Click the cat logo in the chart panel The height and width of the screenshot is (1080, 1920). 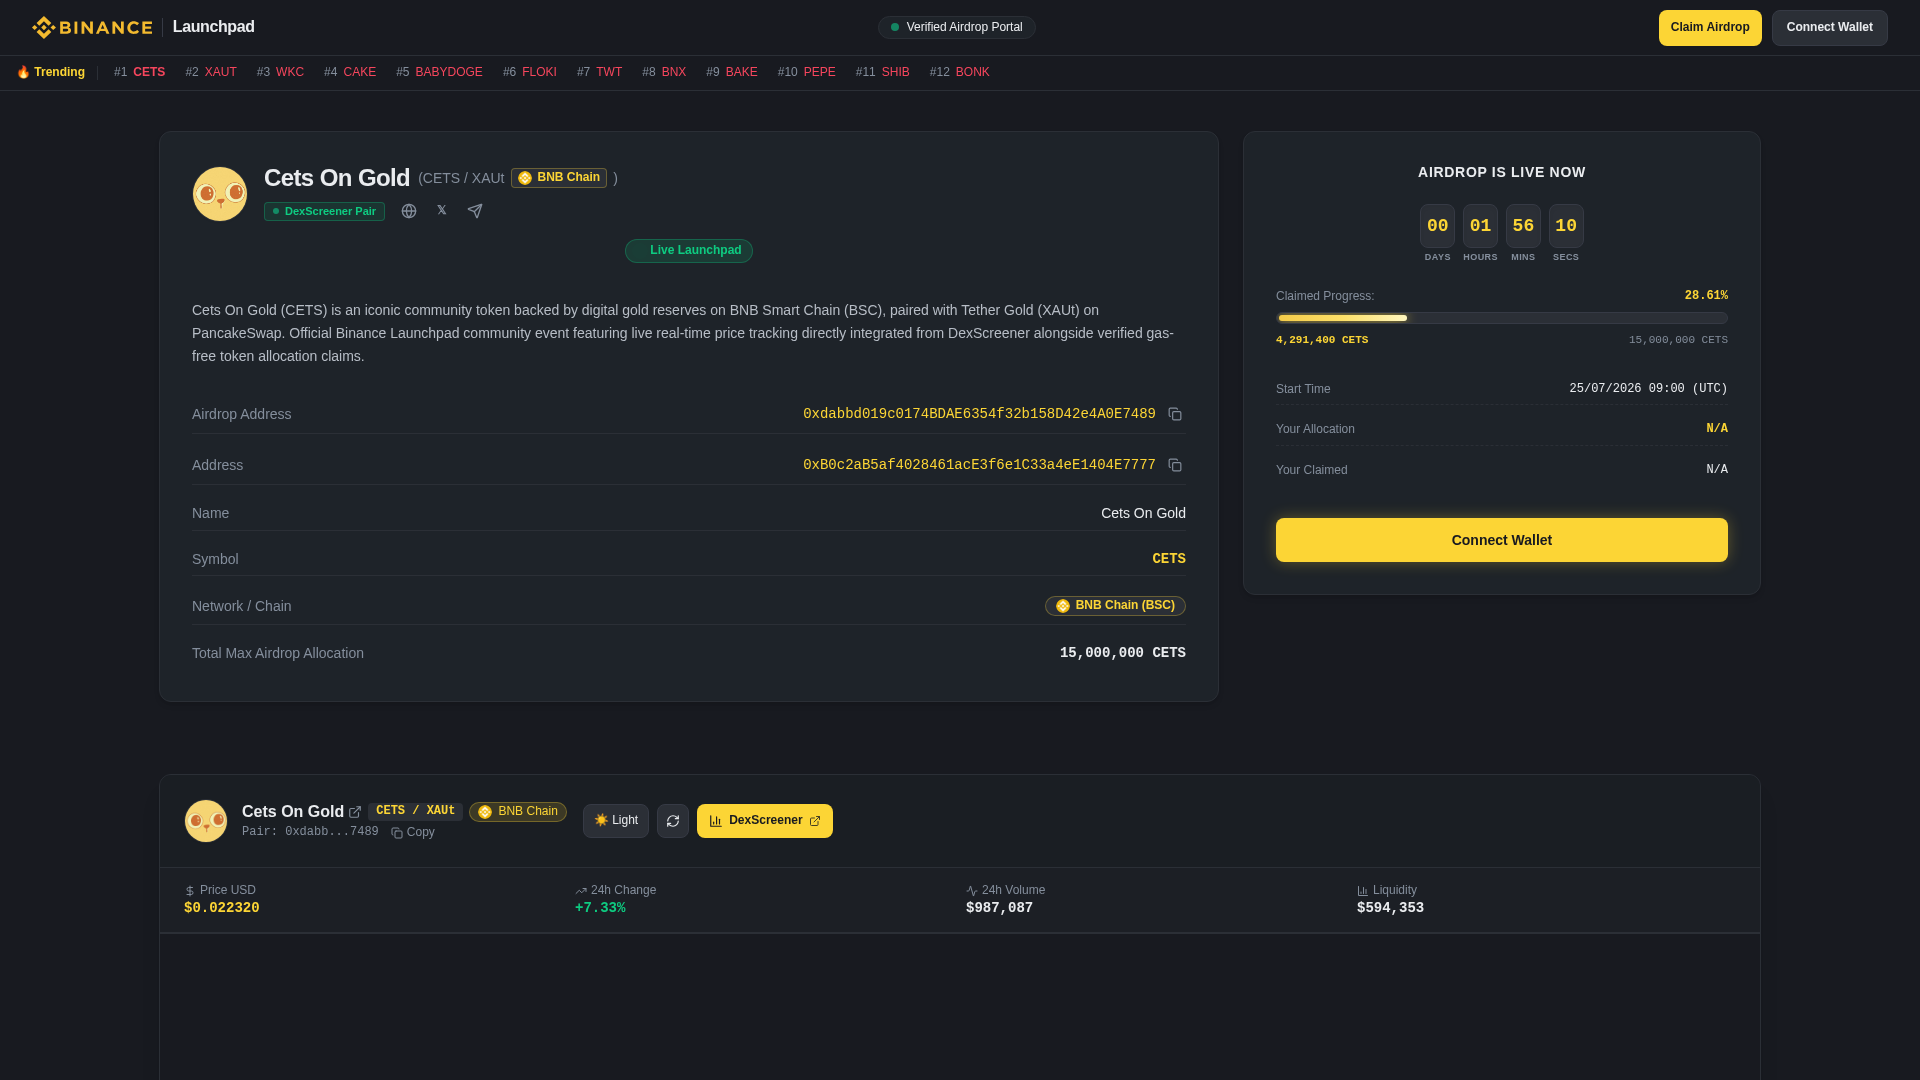[206, 821]
